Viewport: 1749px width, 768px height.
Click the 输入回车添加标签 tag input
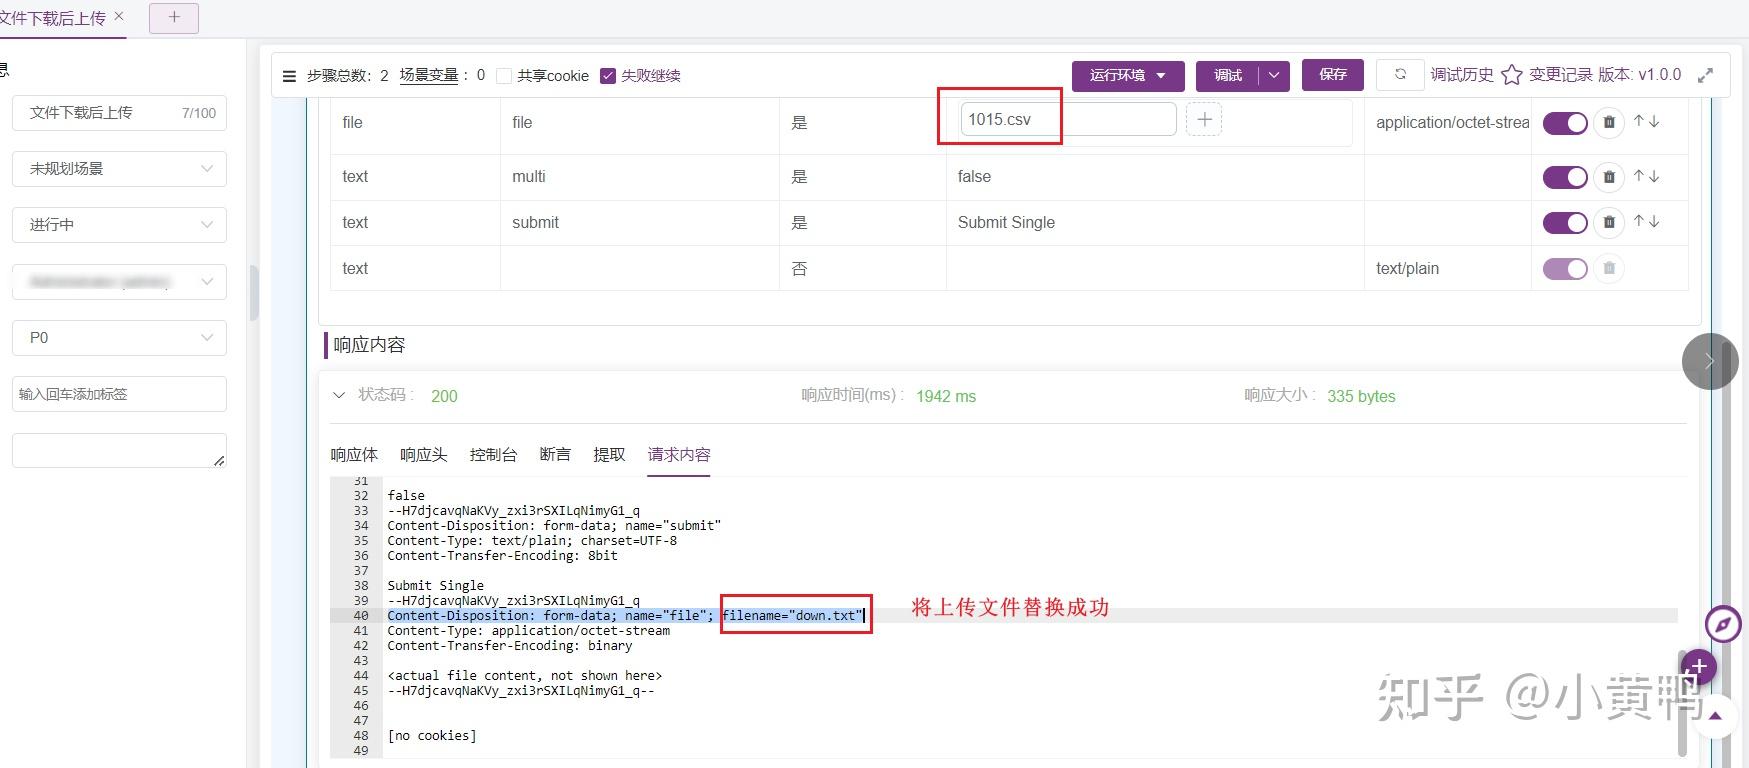point(119,394)
